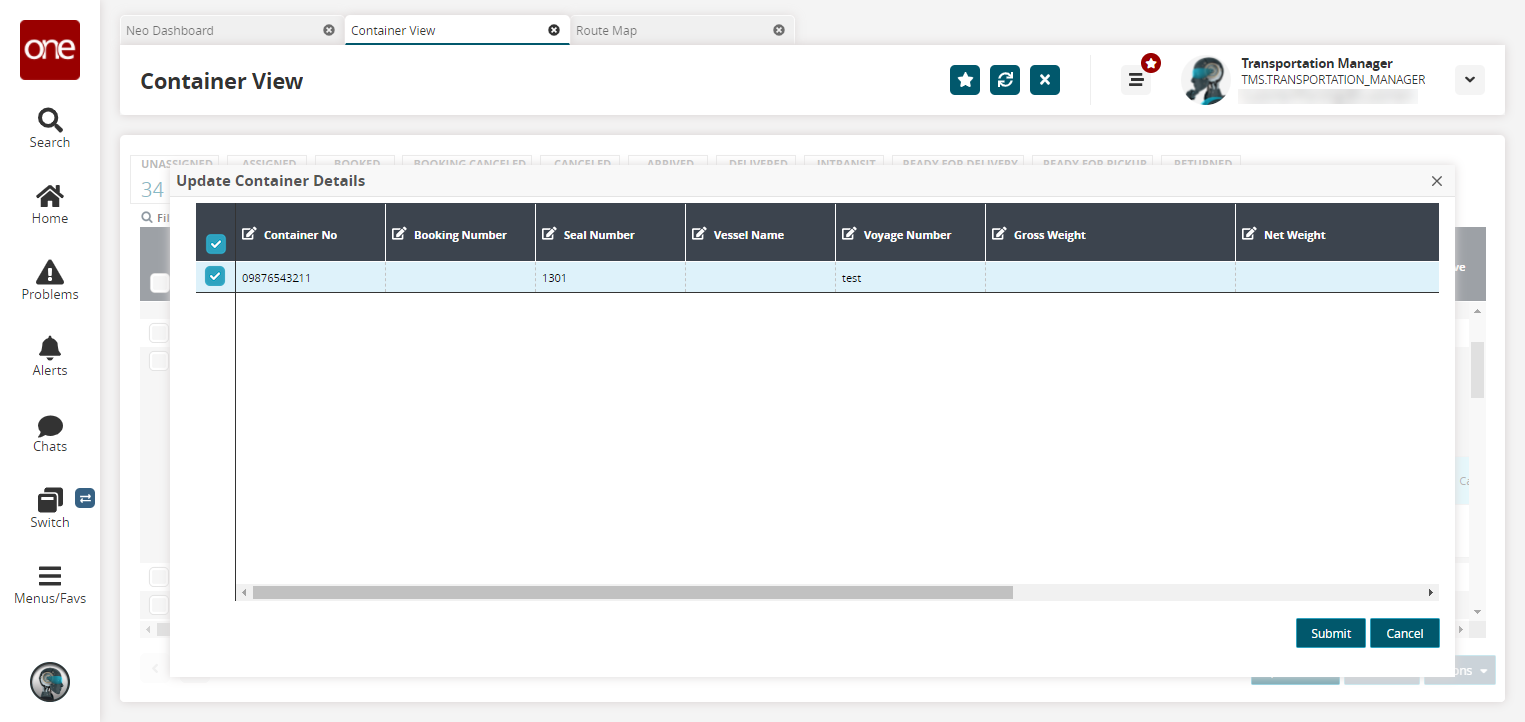Open the Problems panel
The width and height of the screenshot is (1525, 722).
(50, 280)
